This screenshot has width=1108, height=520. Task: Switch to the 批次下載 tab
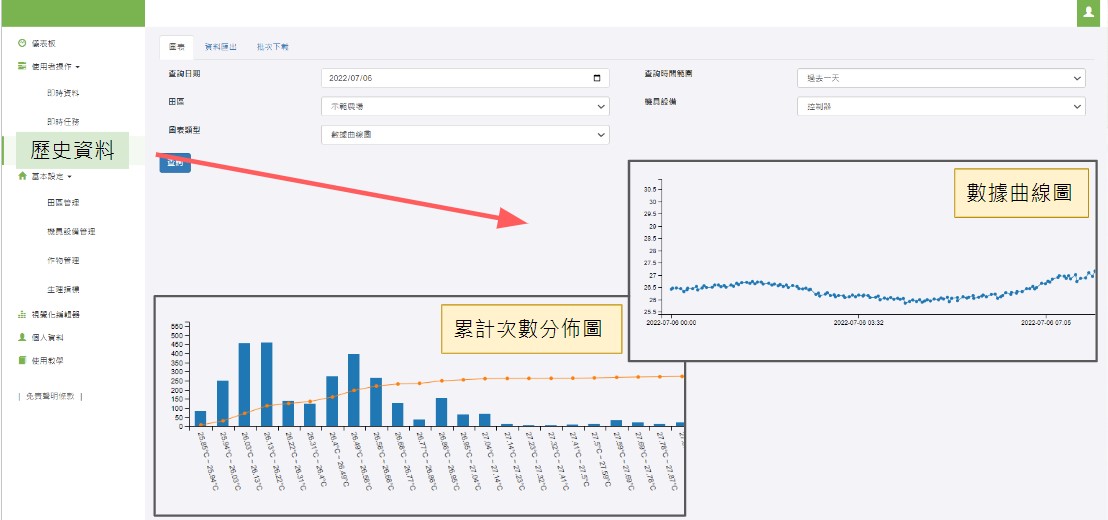tap(272, 46)
